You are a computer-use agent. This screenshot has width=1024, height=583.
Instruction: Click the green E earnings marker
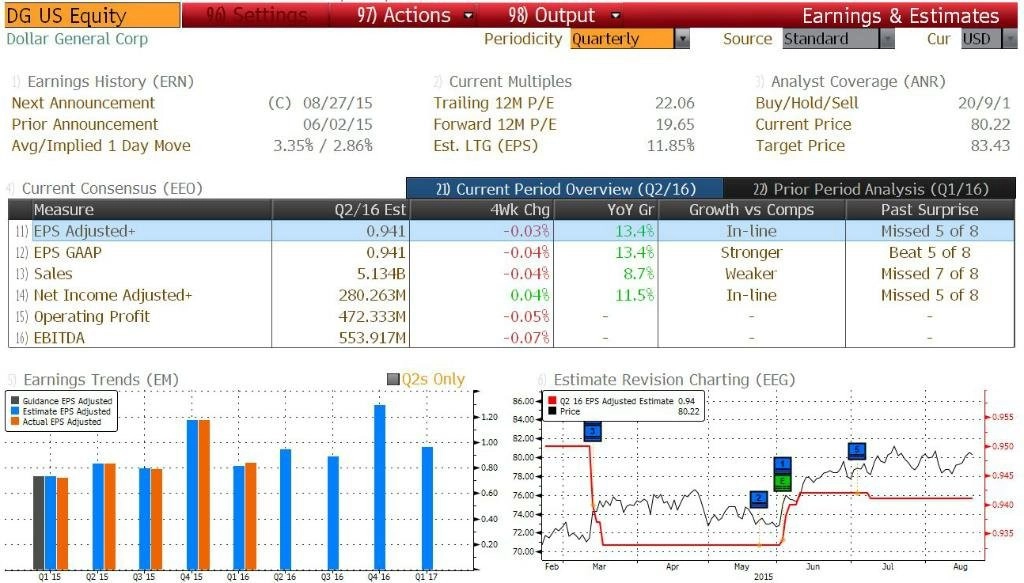pyautogui.click(x=782, y=482)
